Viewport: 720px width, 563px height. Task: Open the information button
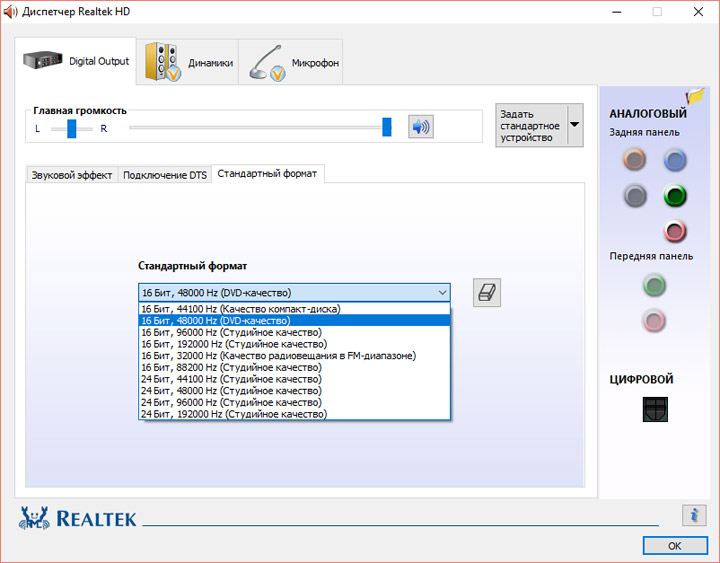tap(694, 515)
